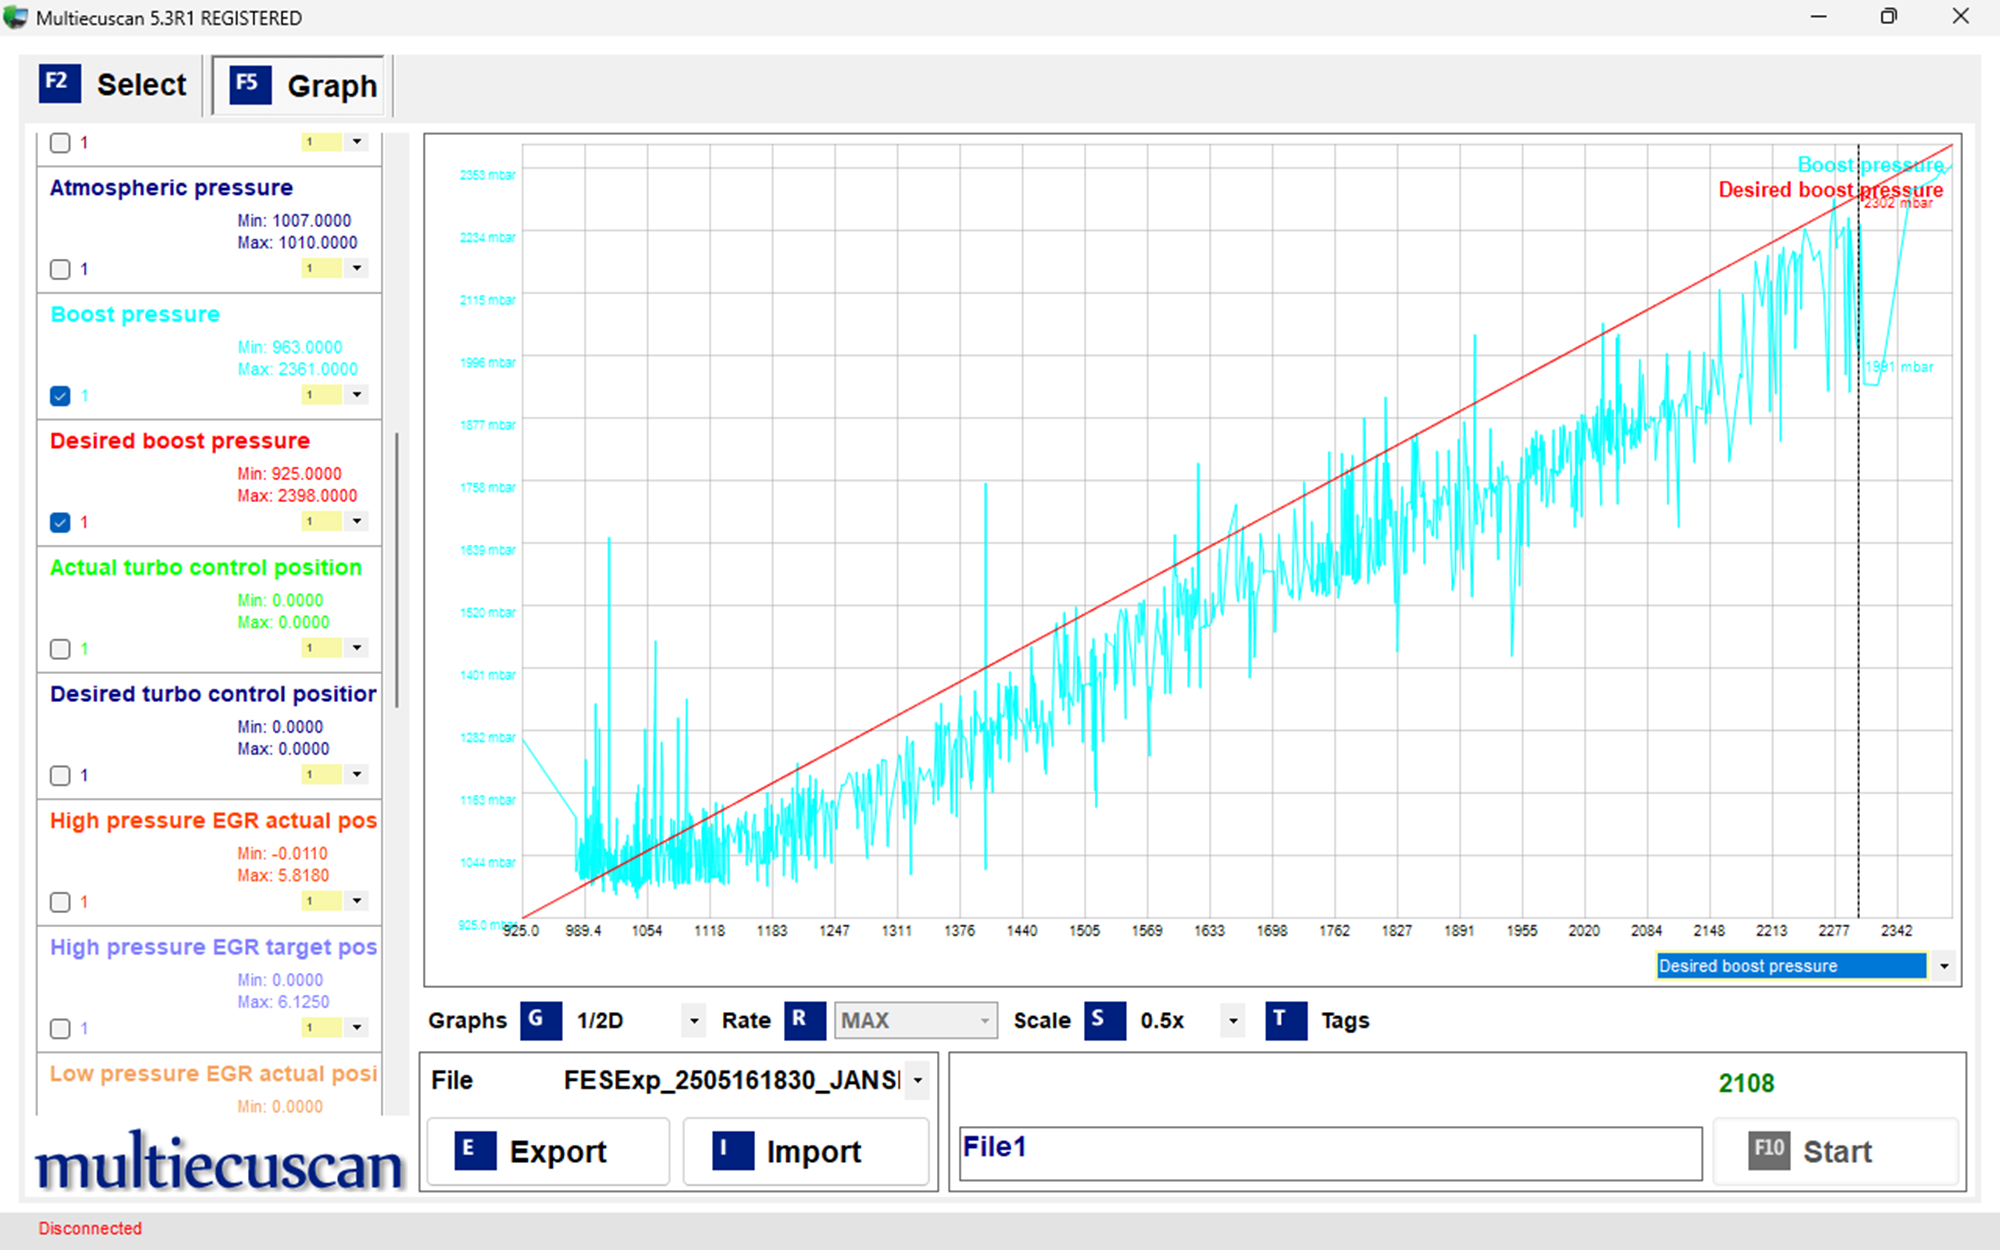Click the Tags label button

1344,1021
